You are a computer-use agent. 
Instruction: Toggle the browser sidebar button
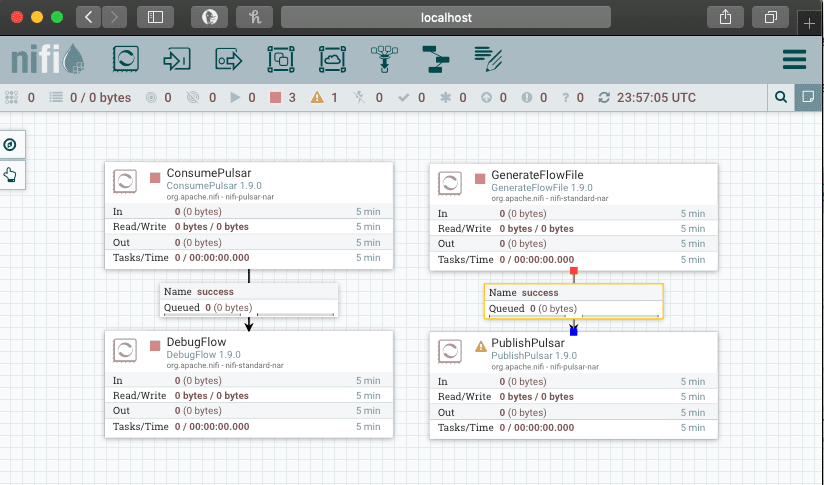155,17
